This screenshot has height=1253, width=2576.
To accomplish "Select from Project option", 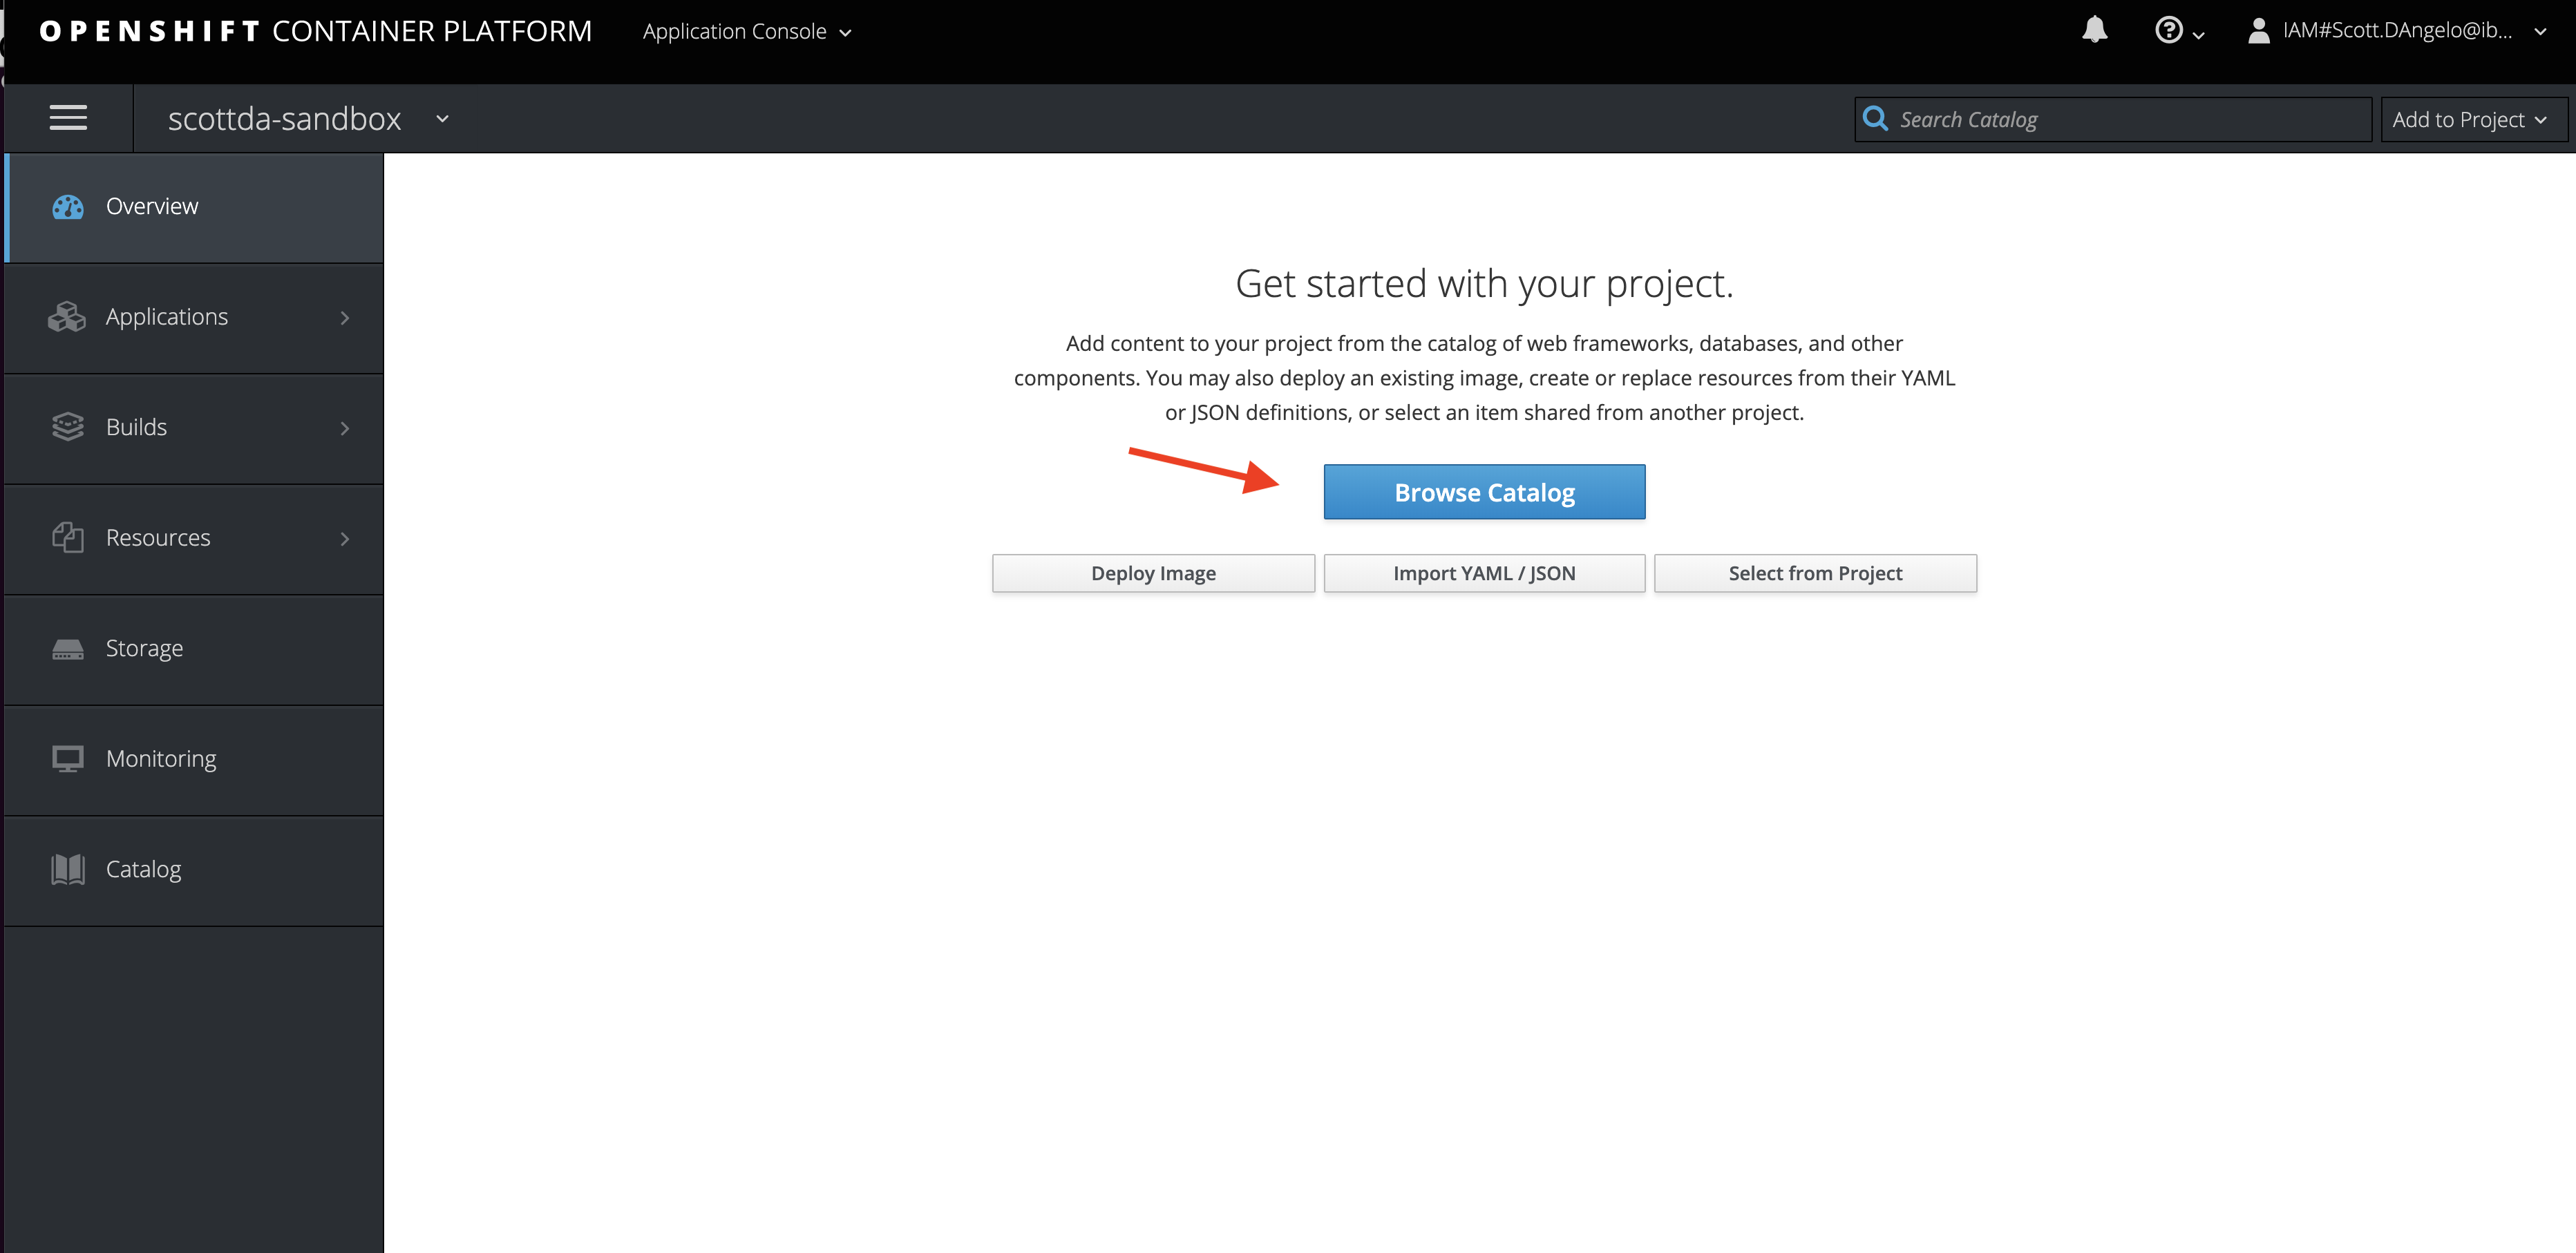I will click(x=1815, y=573).
